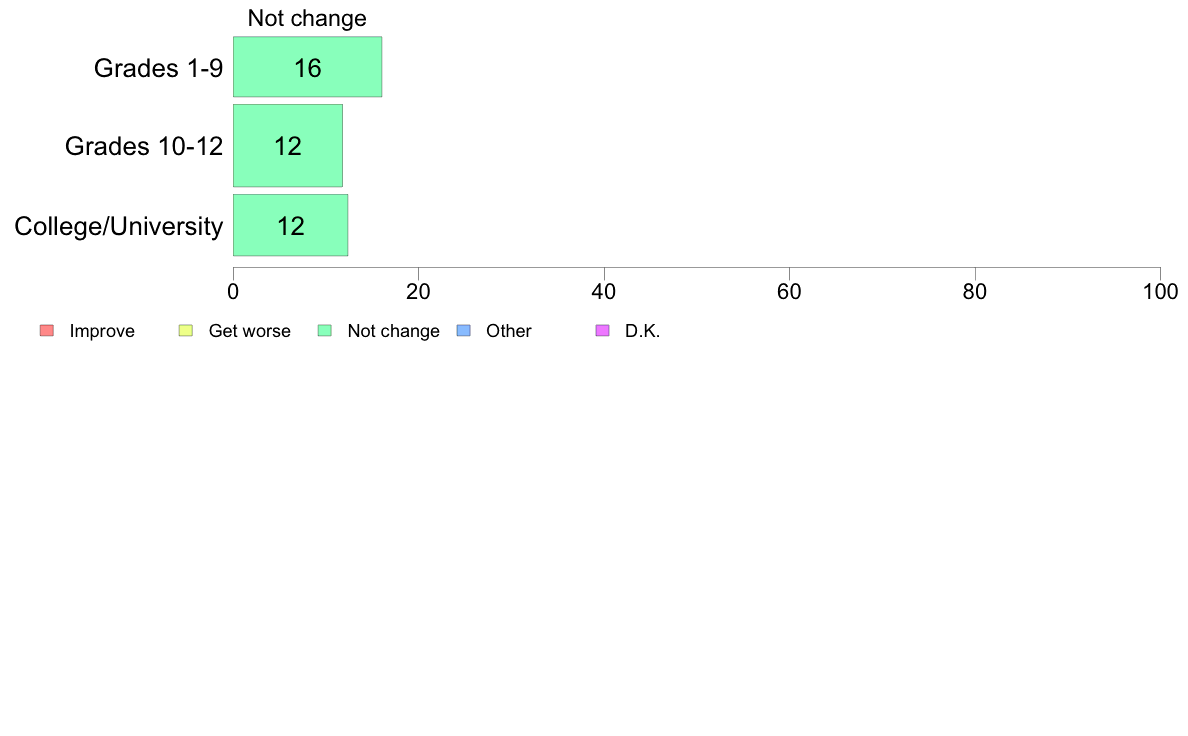Click the green Not change legend swatch

pyautogui.click(x=325, y=330)
